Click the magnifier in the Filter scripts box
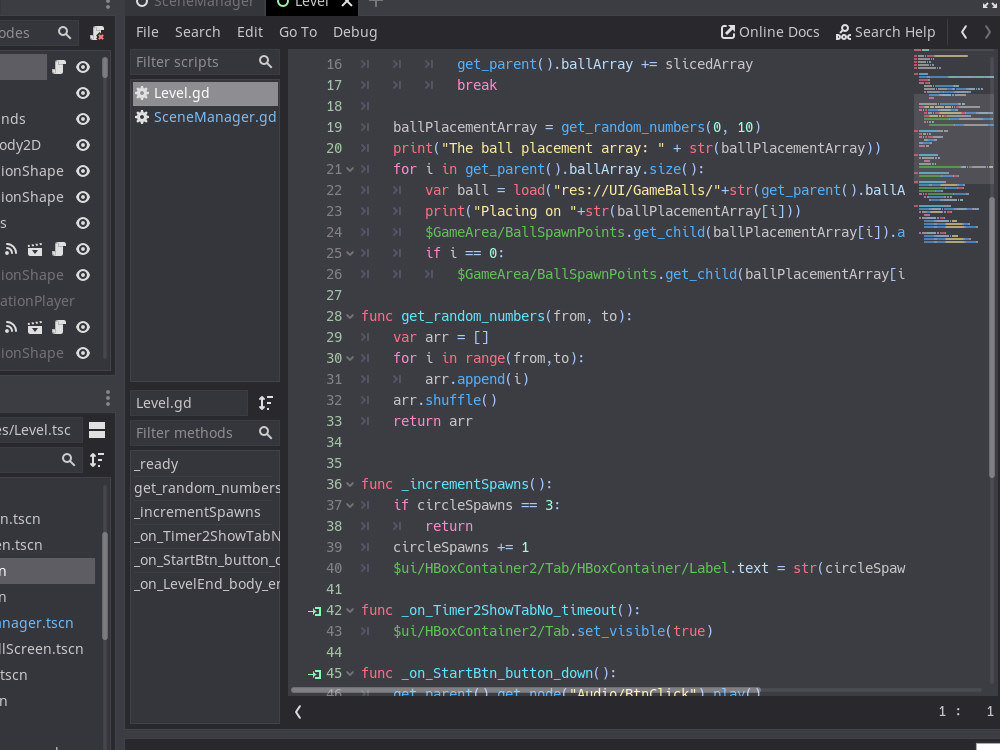This screenshot has width=1000, height=750. coord(265,62)
